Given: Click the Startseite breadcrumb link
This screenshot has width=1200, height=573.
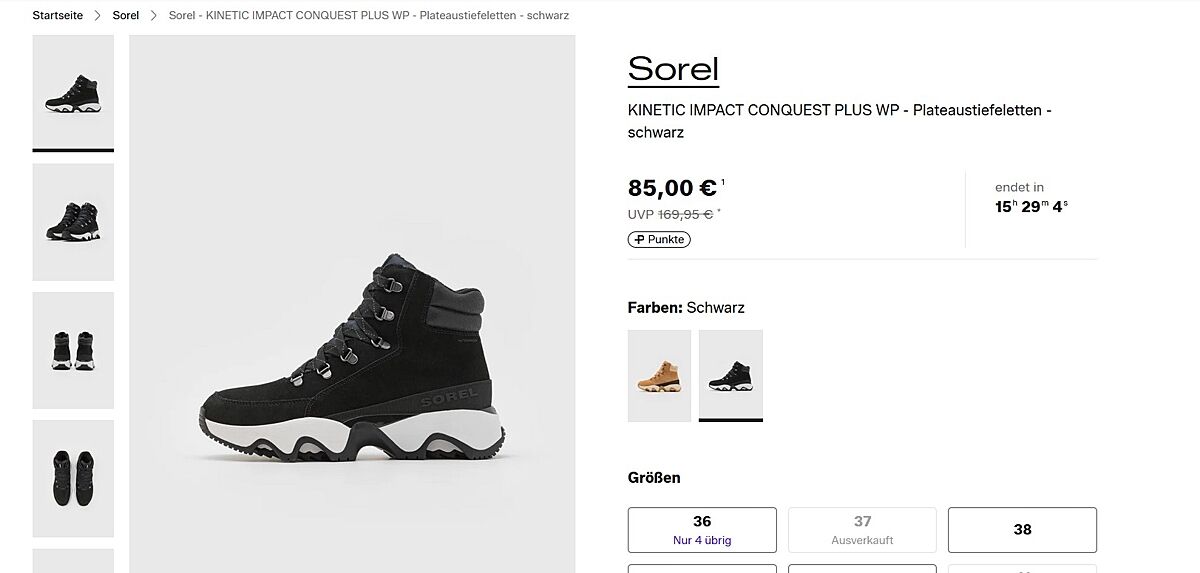Looking at the screenshot, I should tap(57, 16).
